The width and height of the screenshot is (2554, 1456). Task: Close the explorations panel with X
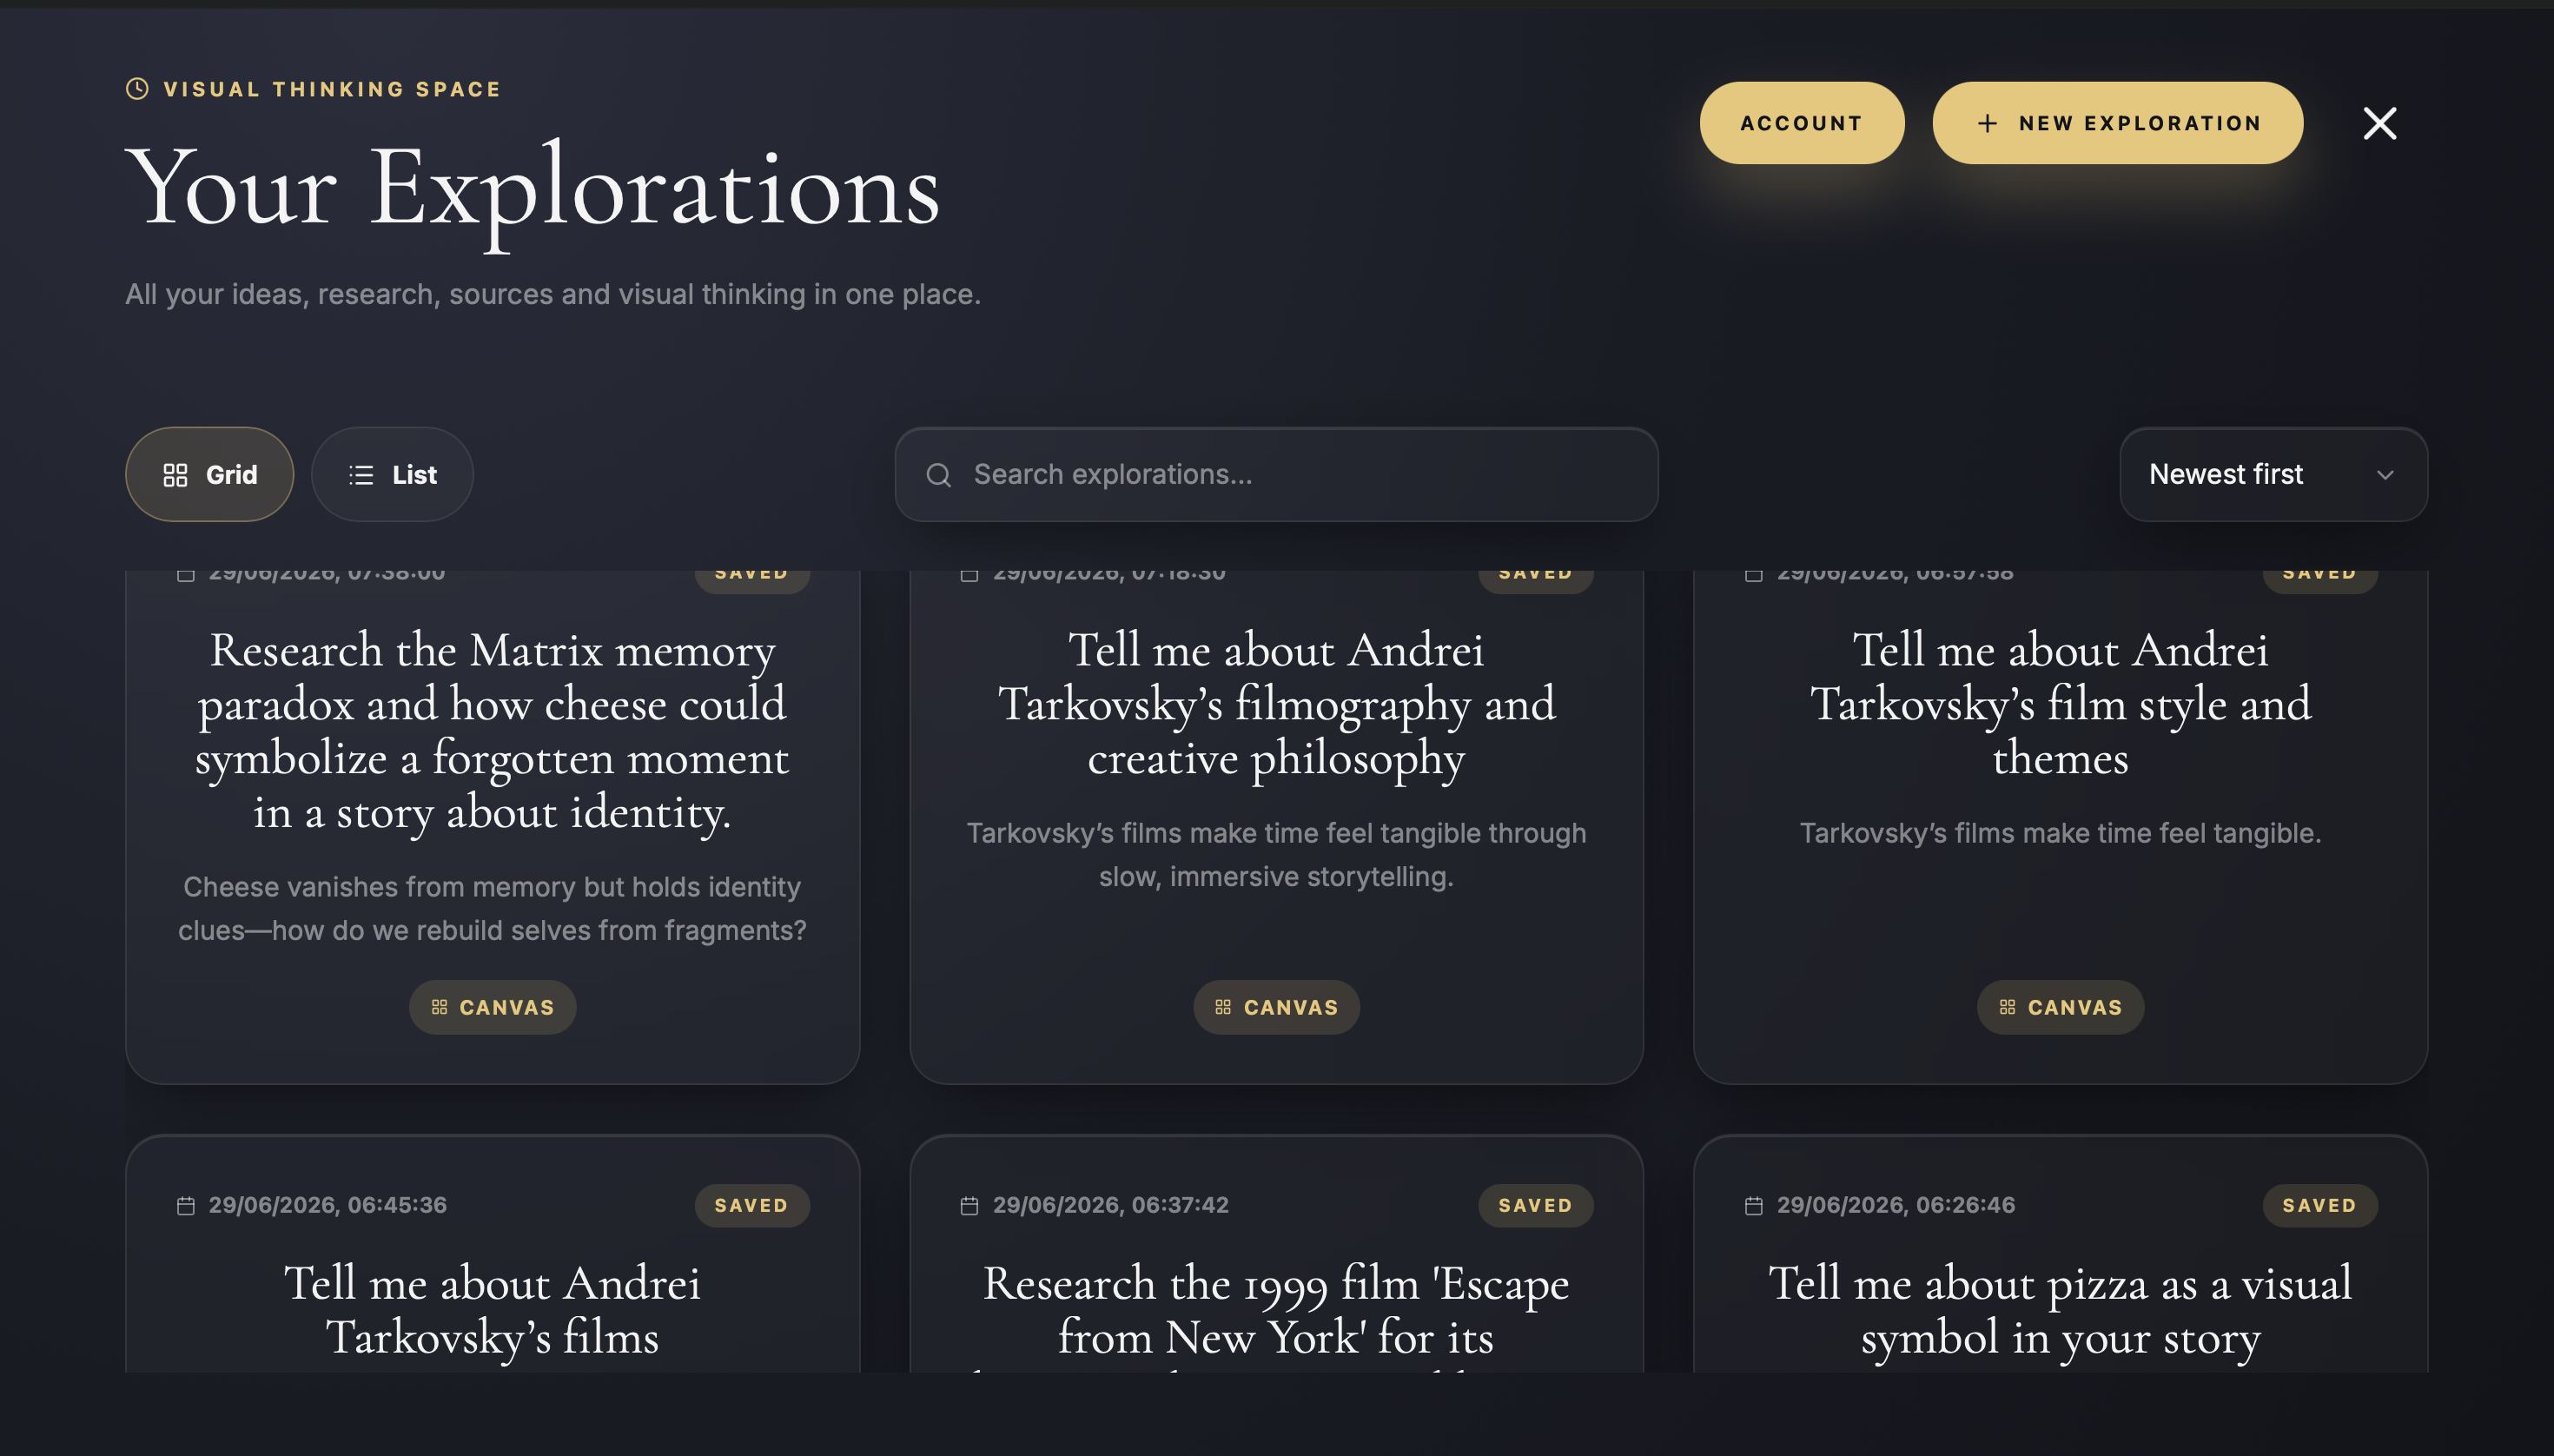[x=2379, y=123]
